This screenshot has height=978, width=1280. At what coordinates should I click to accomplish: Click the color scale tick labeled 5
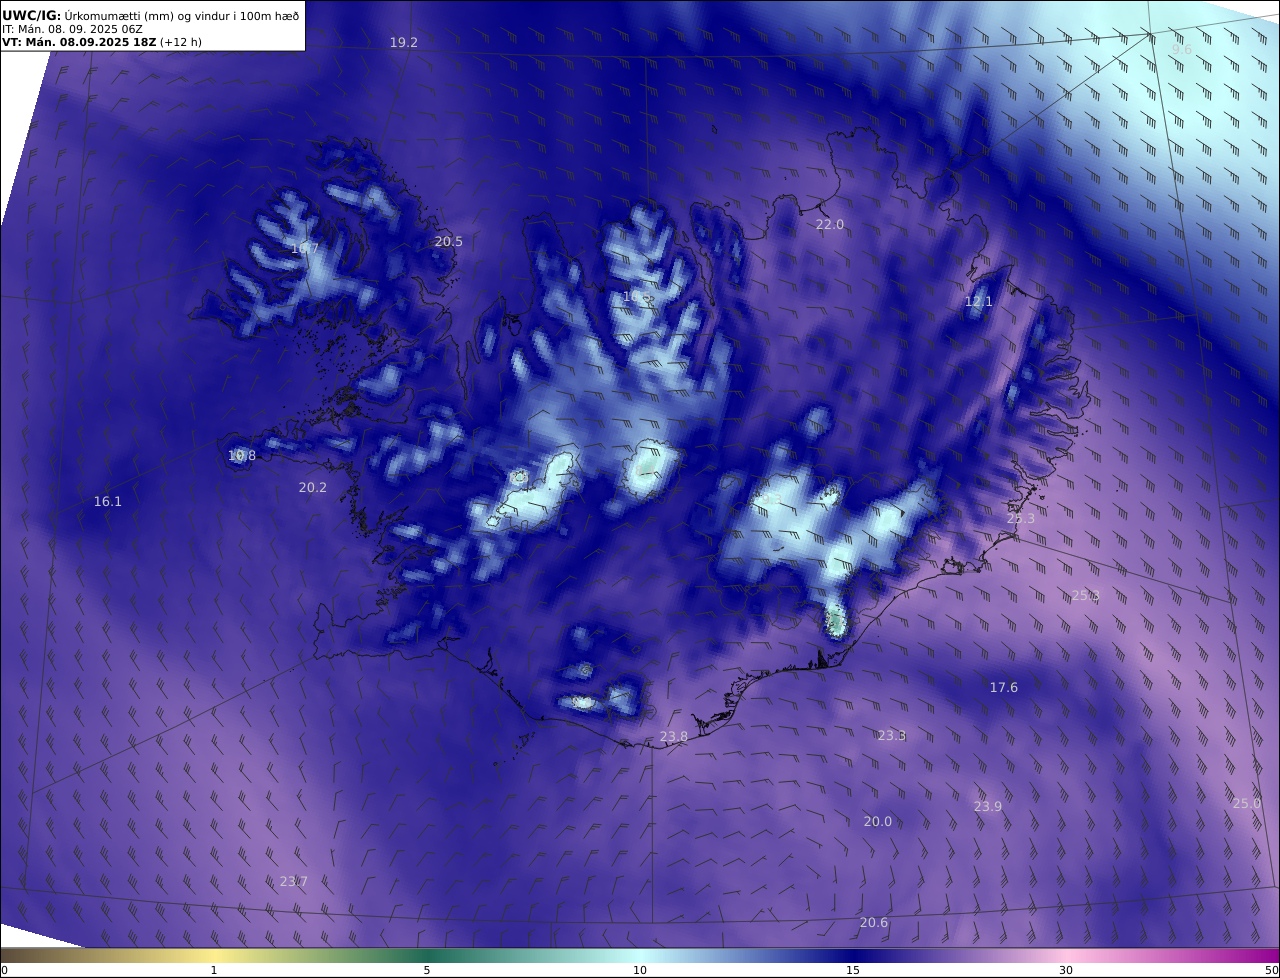pyautogui.click(x=427, y=970)
